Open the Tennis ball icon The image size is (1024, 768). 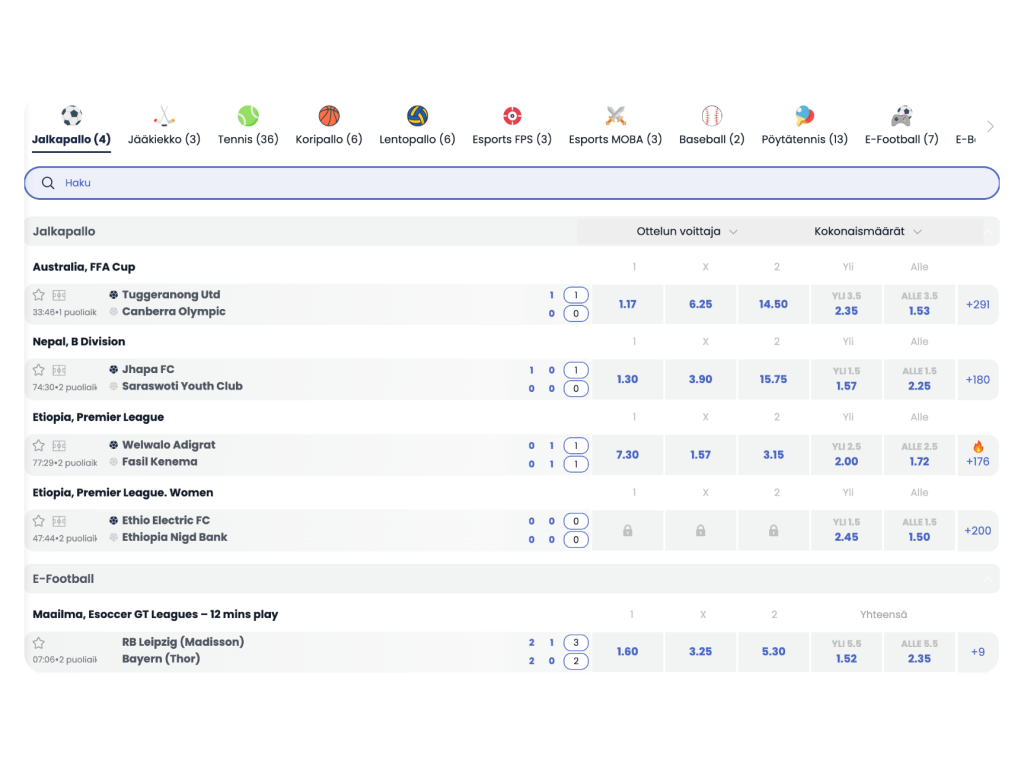pyautogui.click(x=248, y=116)
